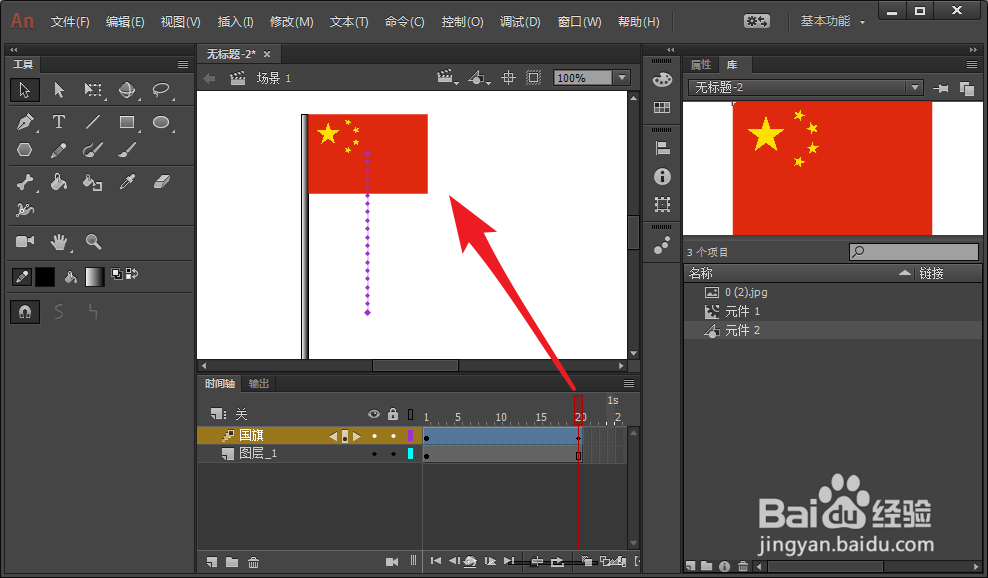Screen dimensions: 988x578
Task: Open the 修改(M) menu
Action: click(292, 22)
